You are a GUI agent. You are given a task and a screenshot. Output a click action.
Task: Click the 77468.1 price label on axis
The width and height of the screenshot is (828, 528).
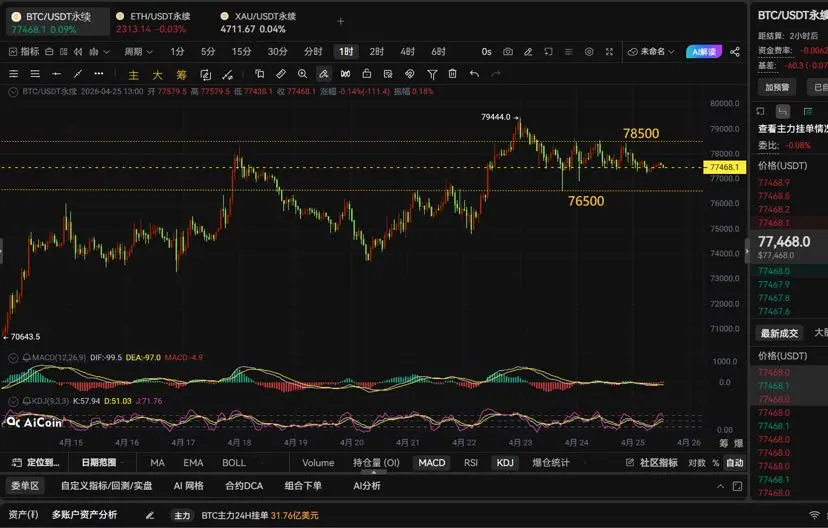click(724, 167)
